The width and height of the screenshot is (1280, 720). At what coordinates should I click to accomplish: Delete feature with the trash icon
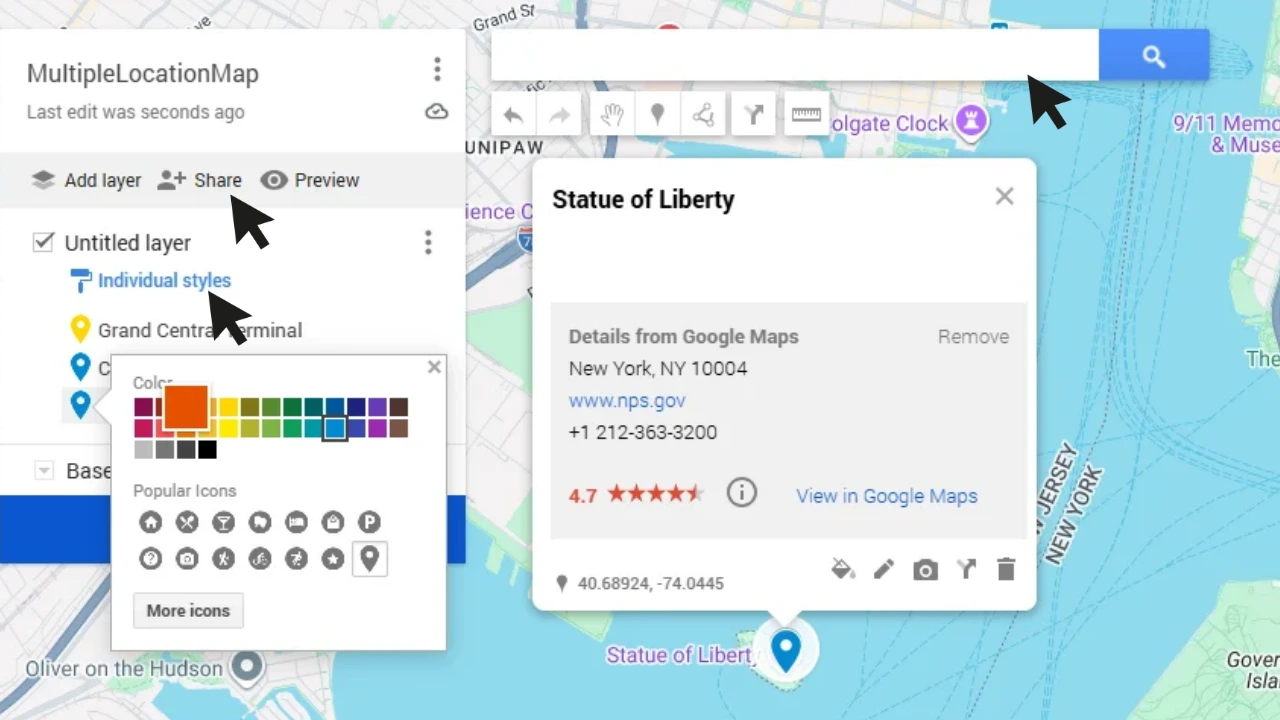click(x=1006, y=569)
